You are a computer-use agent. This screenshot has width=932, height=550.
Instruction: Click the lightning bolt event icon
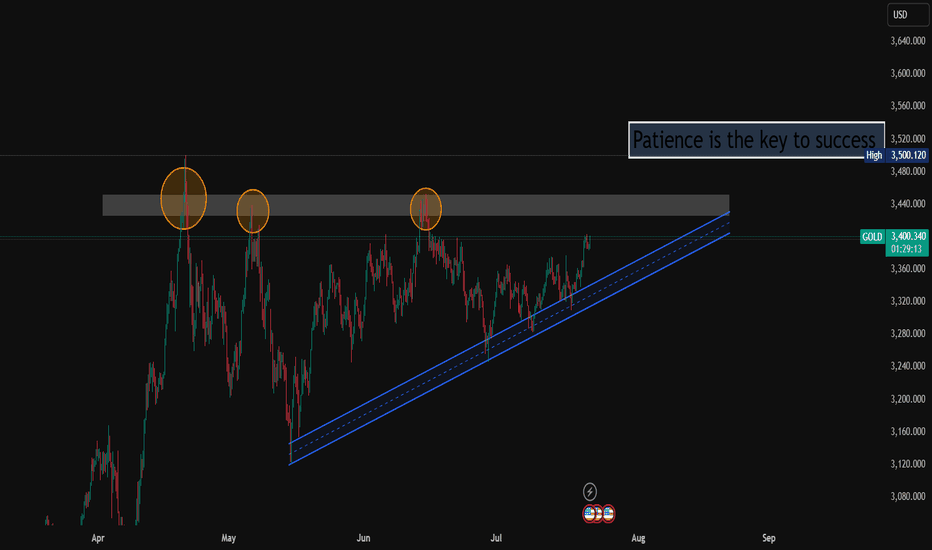[x=590, y=492]
